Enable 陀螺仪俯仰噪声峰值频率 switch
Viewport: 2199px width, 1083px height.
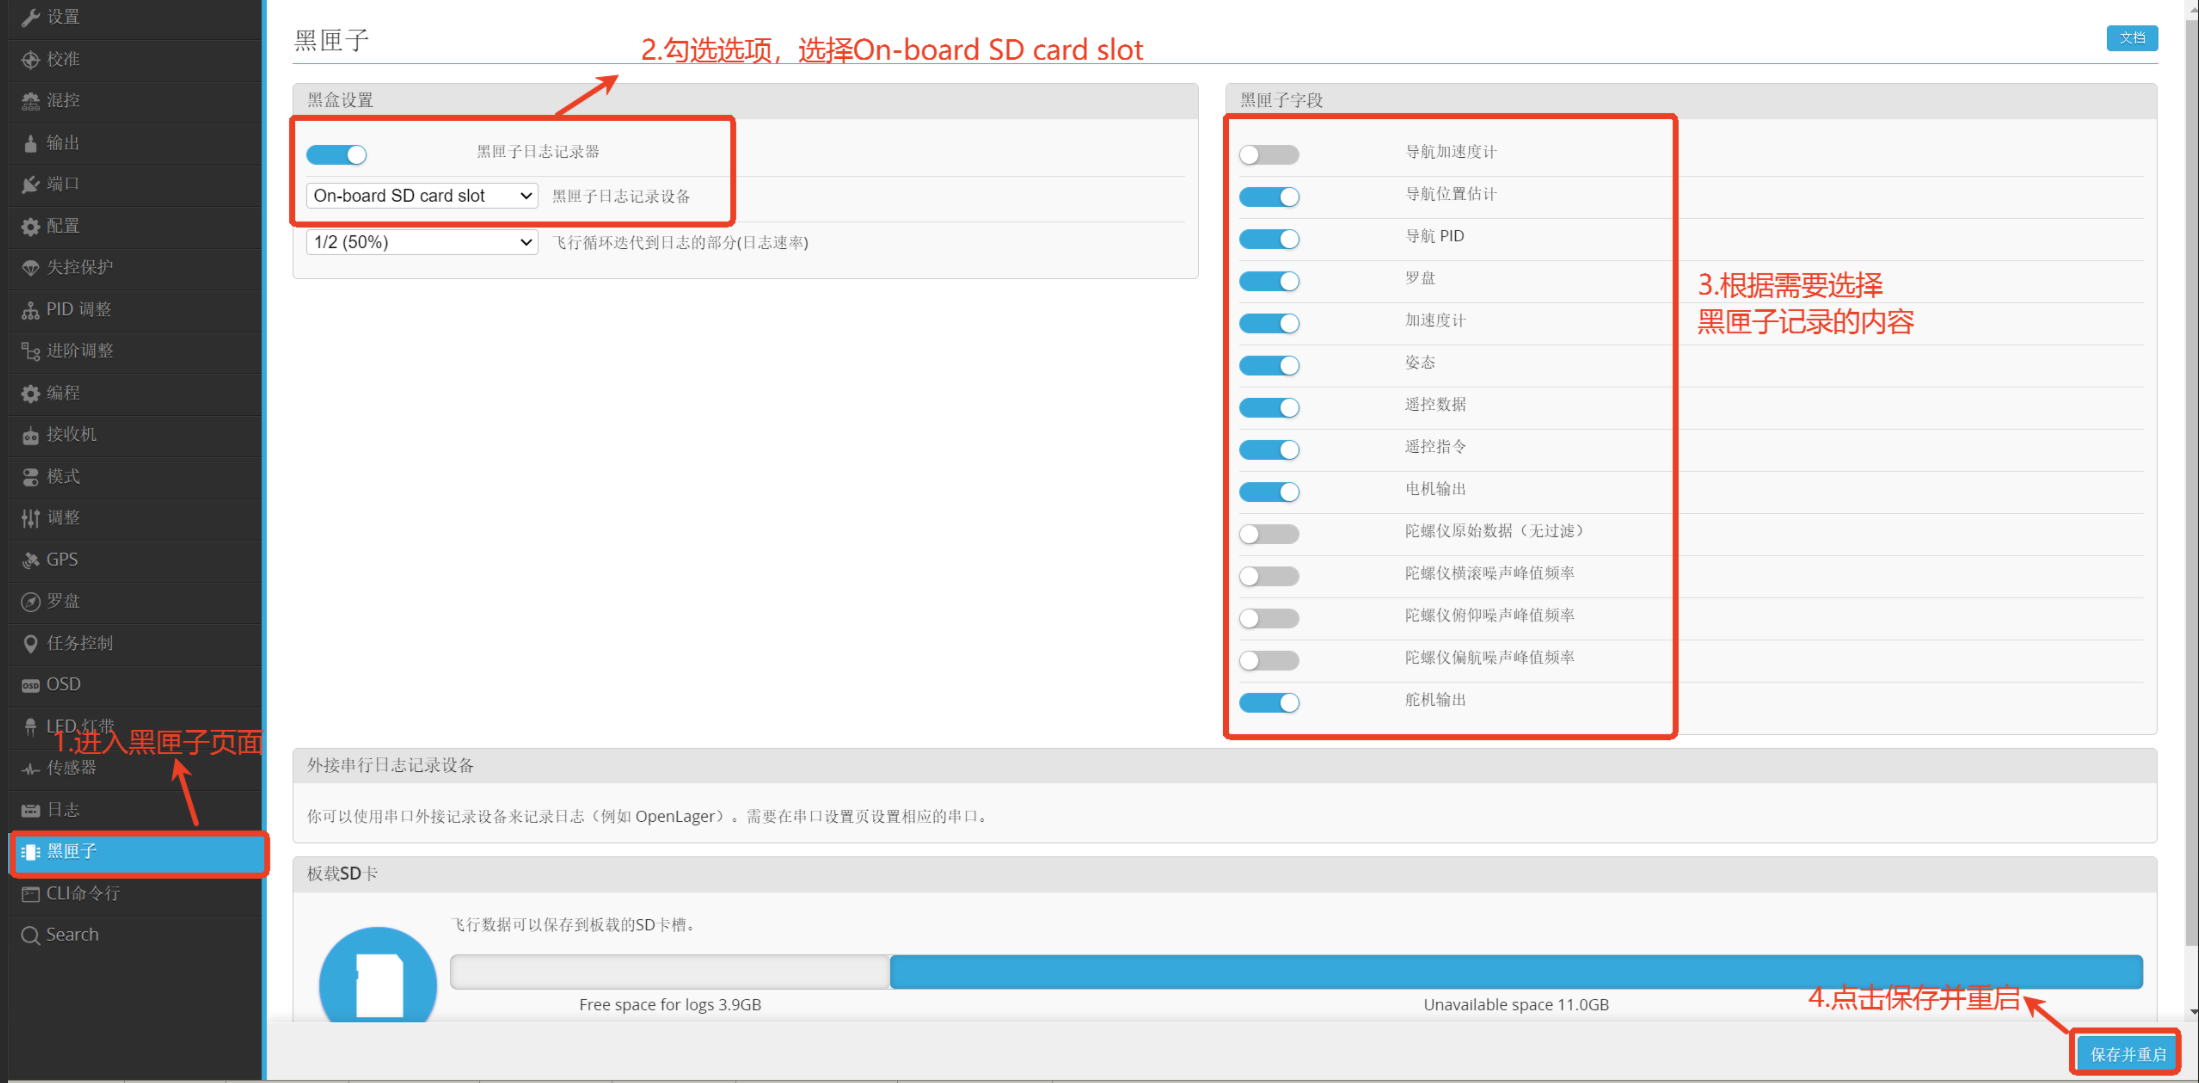pyautogui.click(x=1269, y=618)
